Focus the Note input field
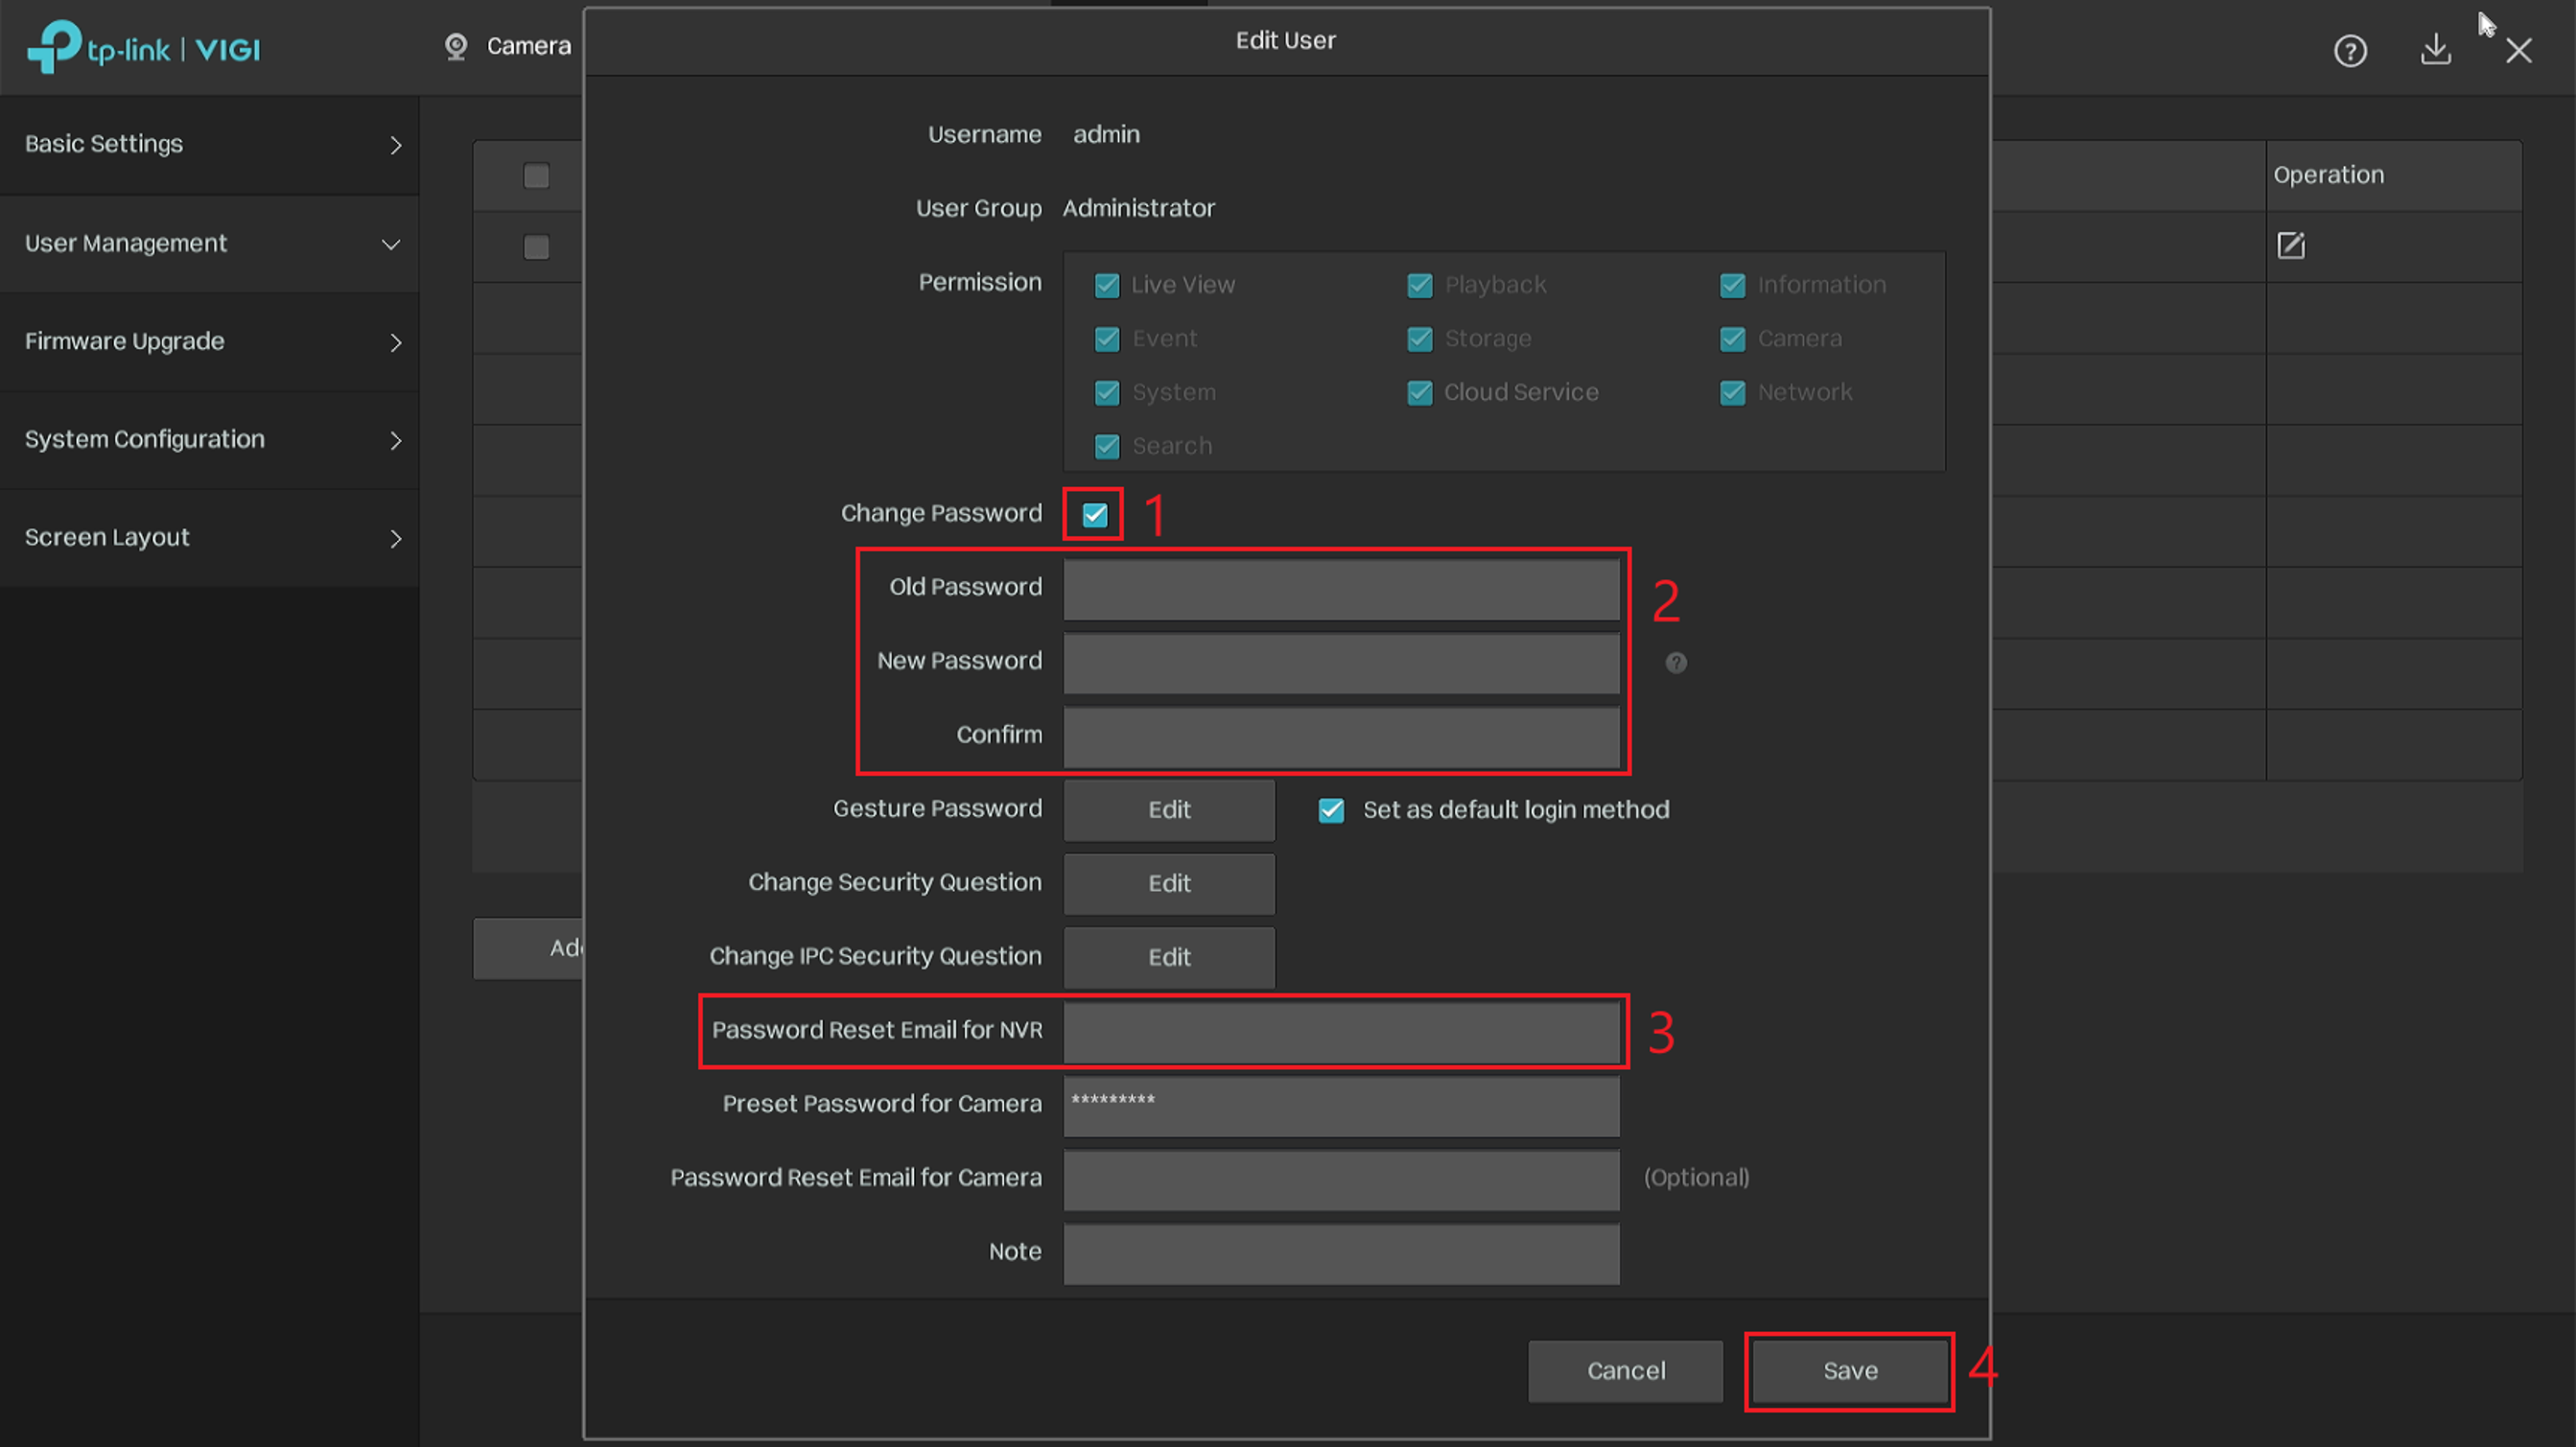 1341,1254
